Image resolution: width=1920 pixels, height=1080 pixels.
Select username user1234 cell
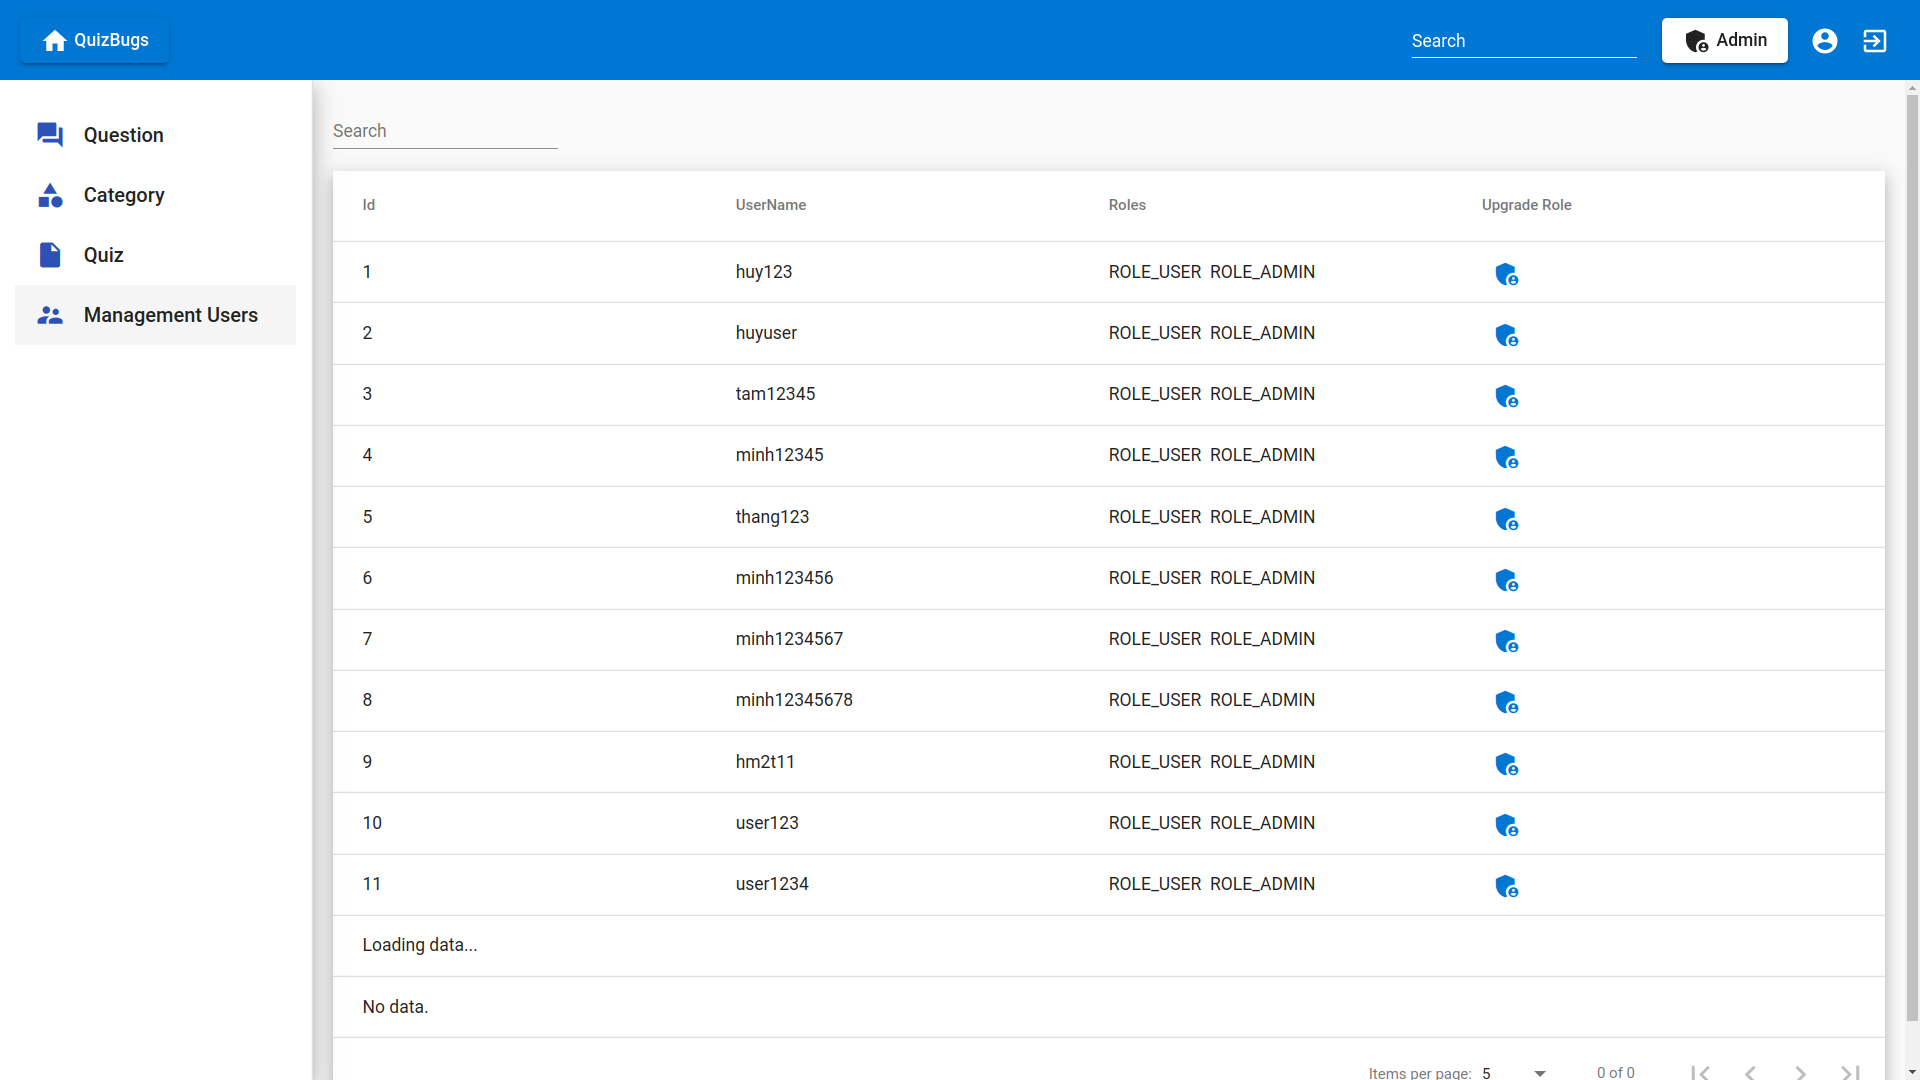pos(773,884)
